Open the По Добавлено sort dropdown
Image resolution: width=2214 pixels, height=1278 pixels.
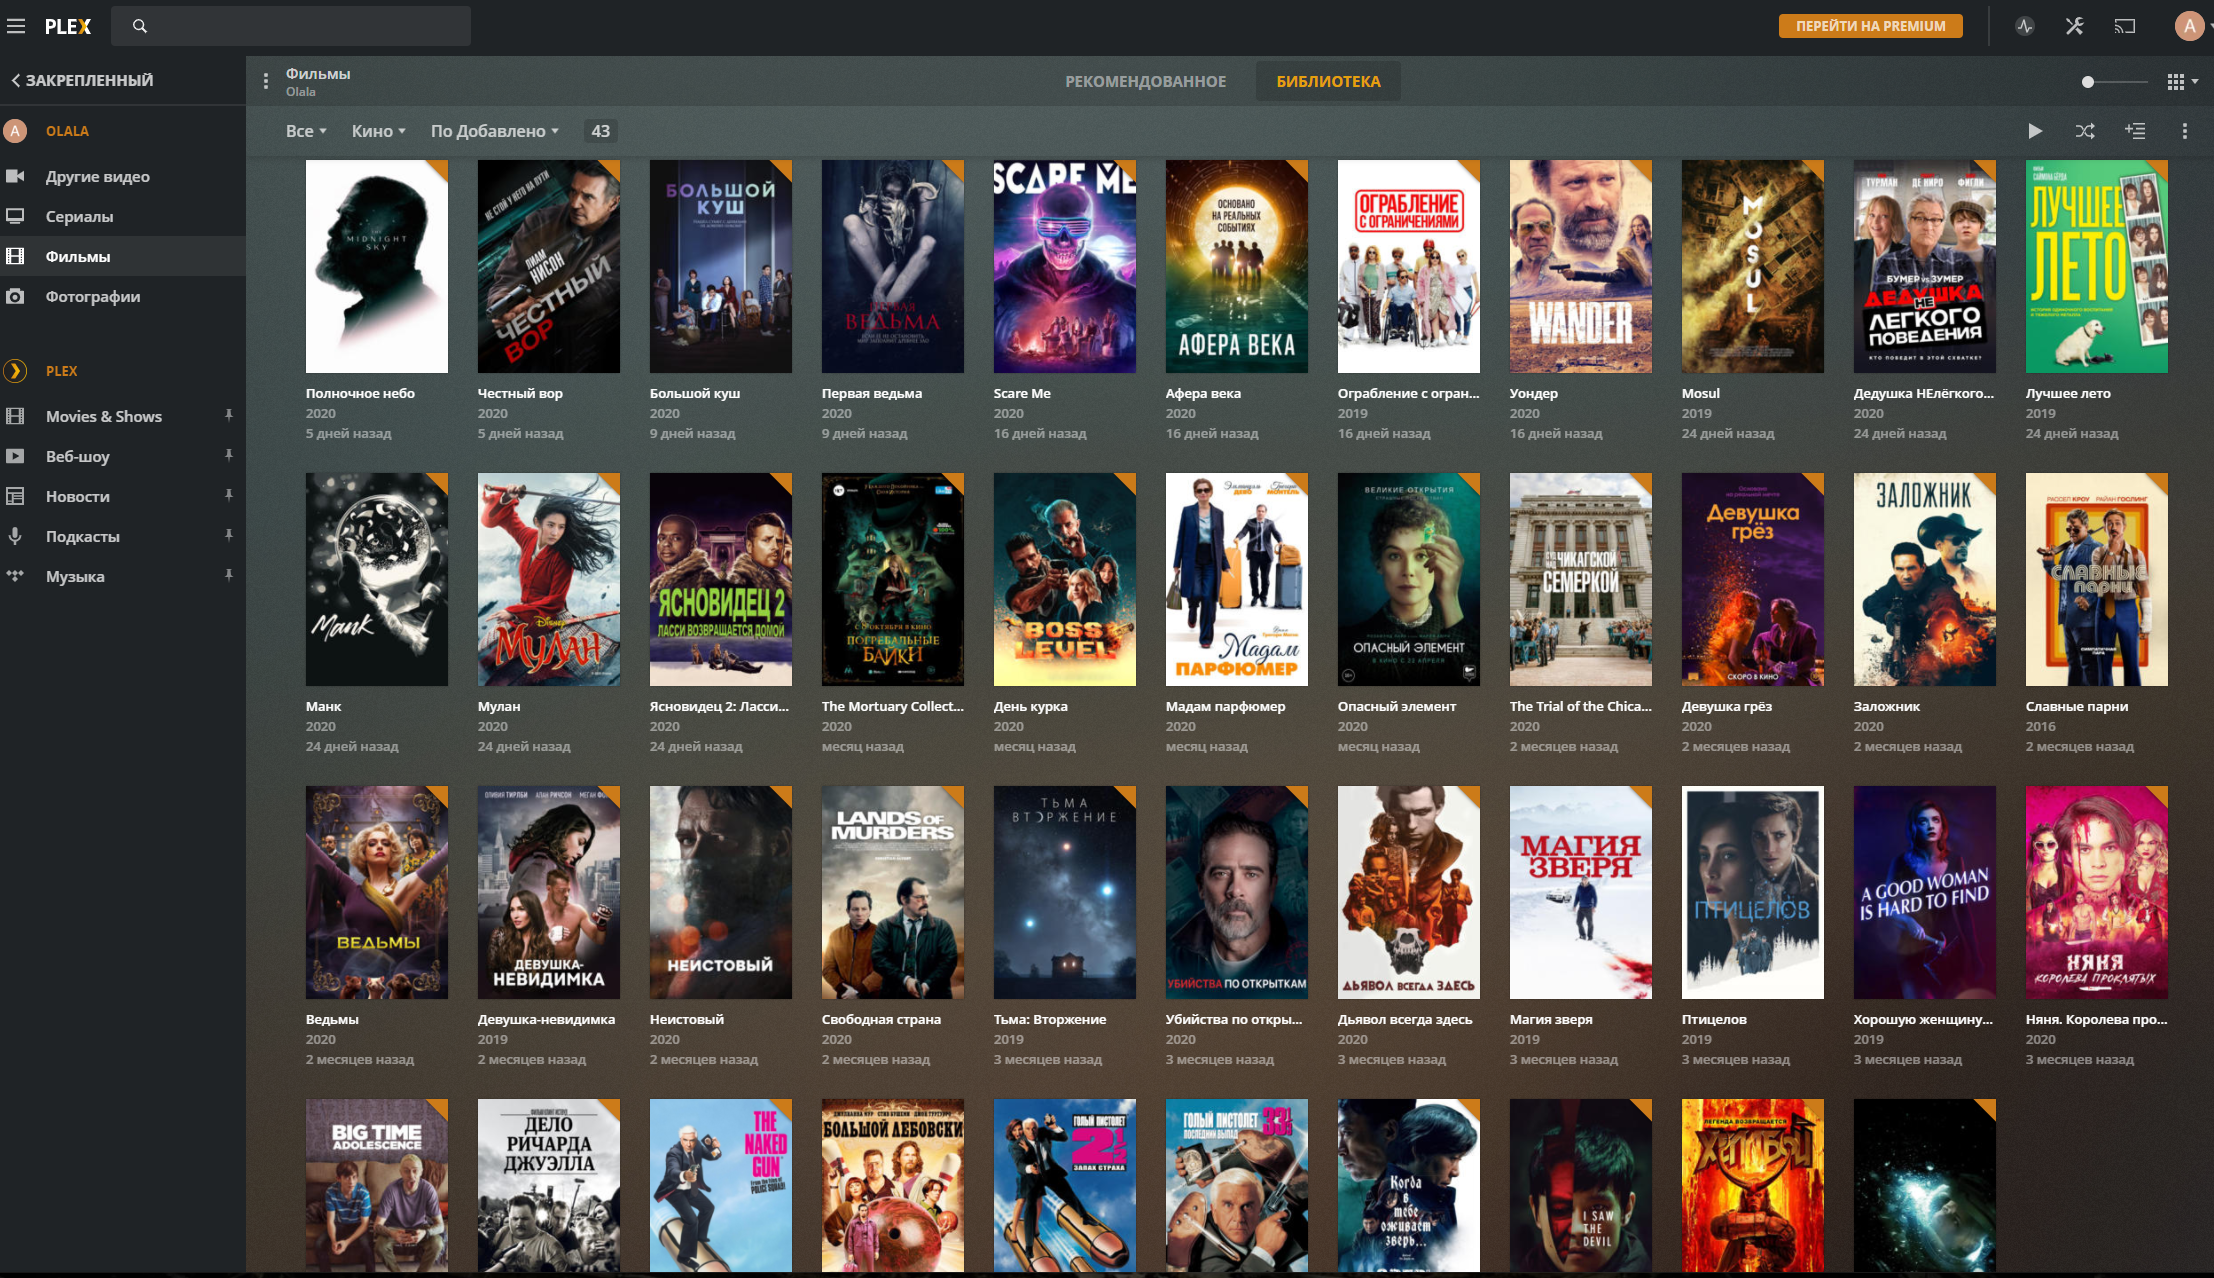pyautogui.click(x=494, y=131)
